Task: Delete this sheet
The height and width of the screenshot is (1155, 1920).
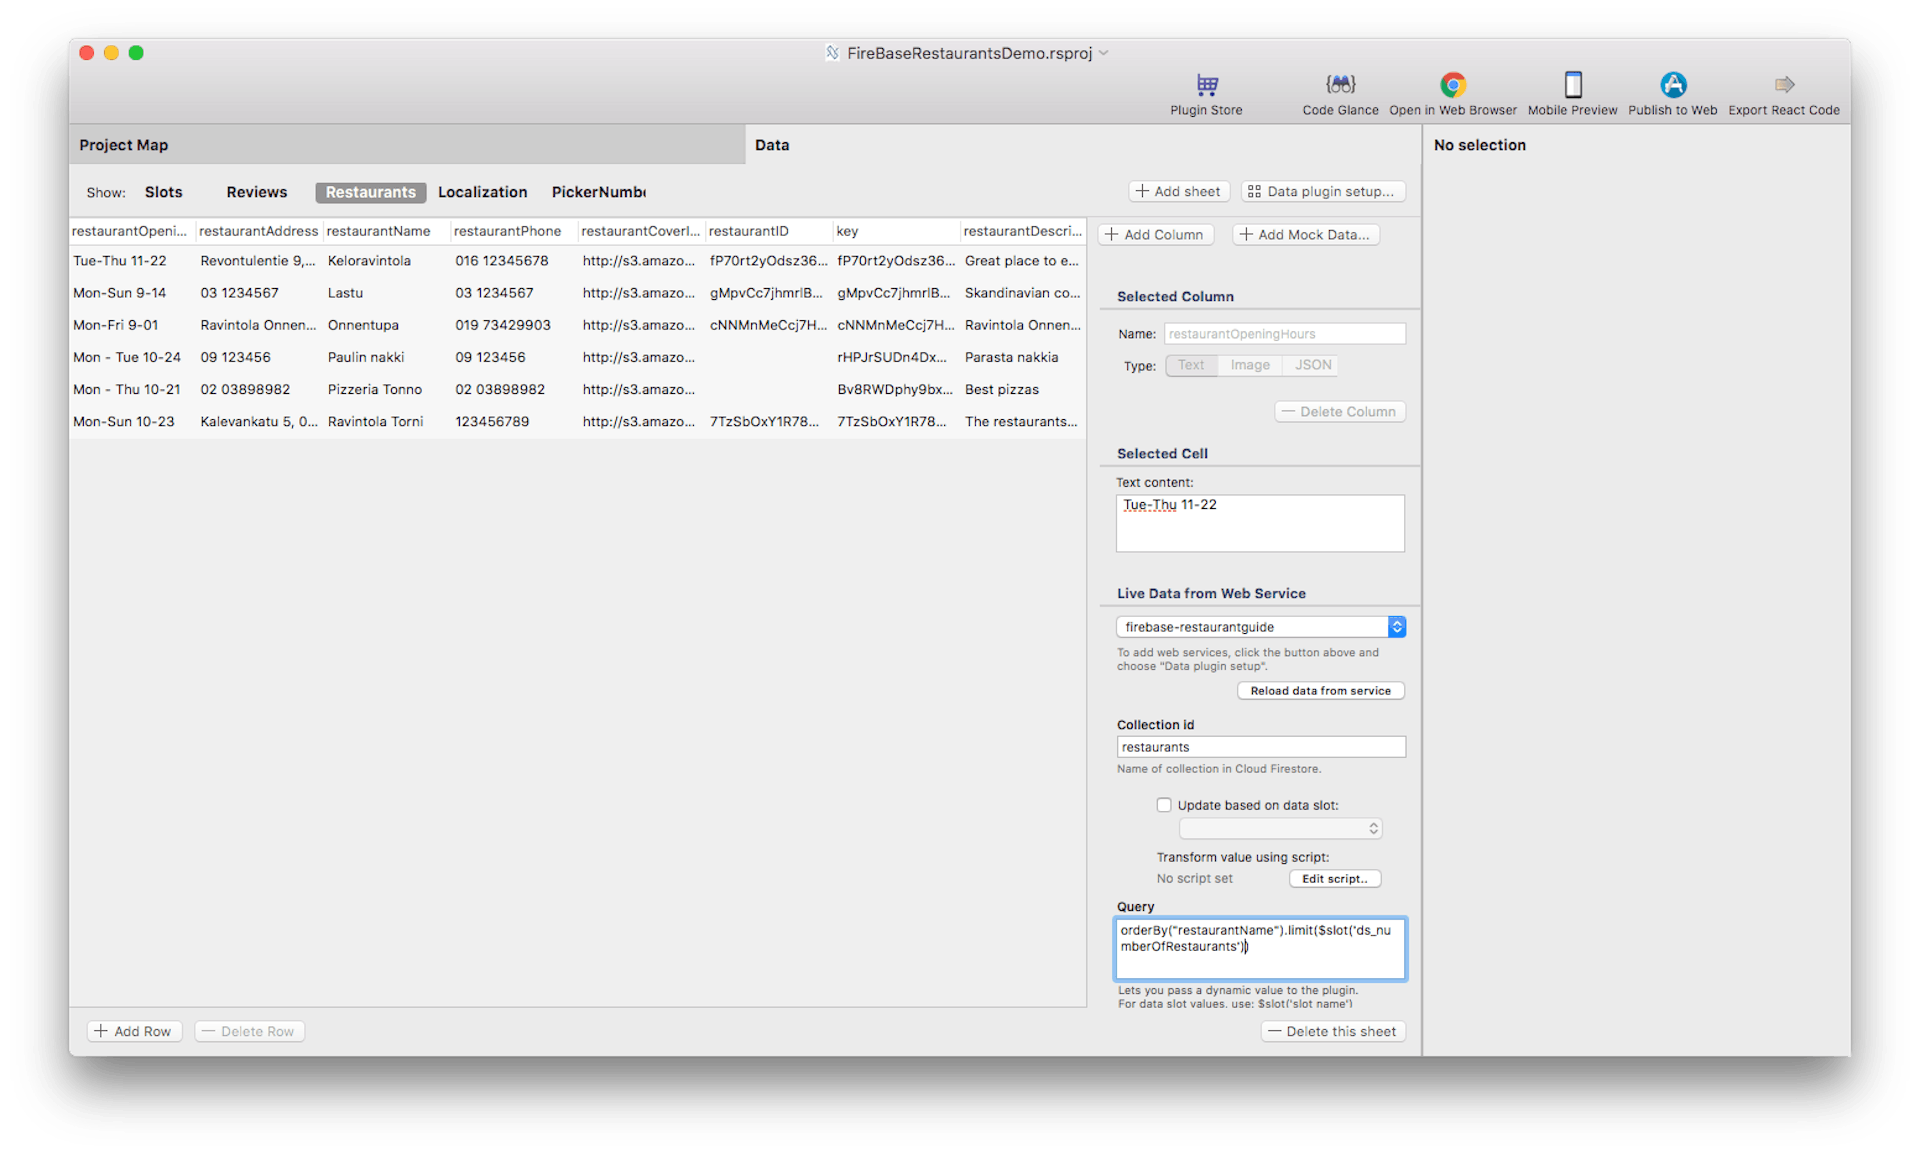Action: tap(1333, 1031)
